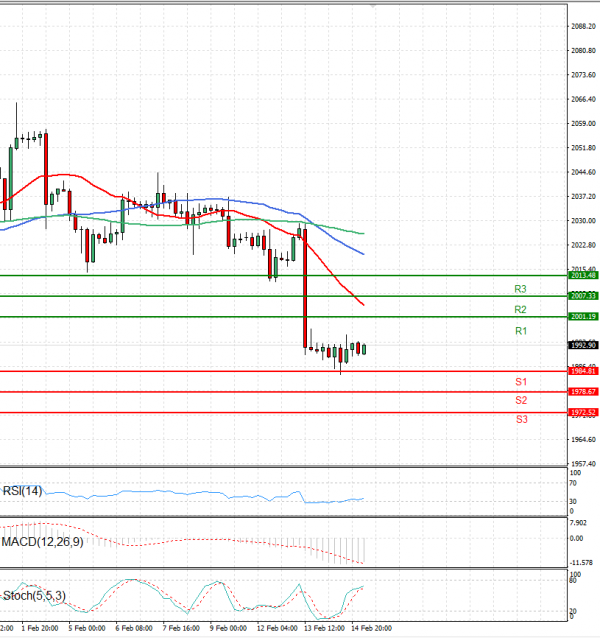Select the current price 1992.90 tag
600x638 pixels.
click(x=583, y=345)
